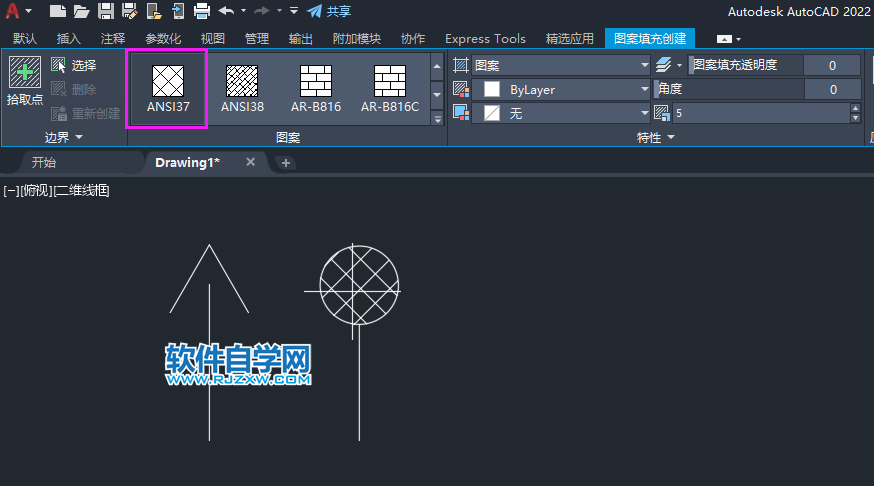Select the AR-B816C hatch pattern
This screenshot has width=874, height=486.
(390, 89)
